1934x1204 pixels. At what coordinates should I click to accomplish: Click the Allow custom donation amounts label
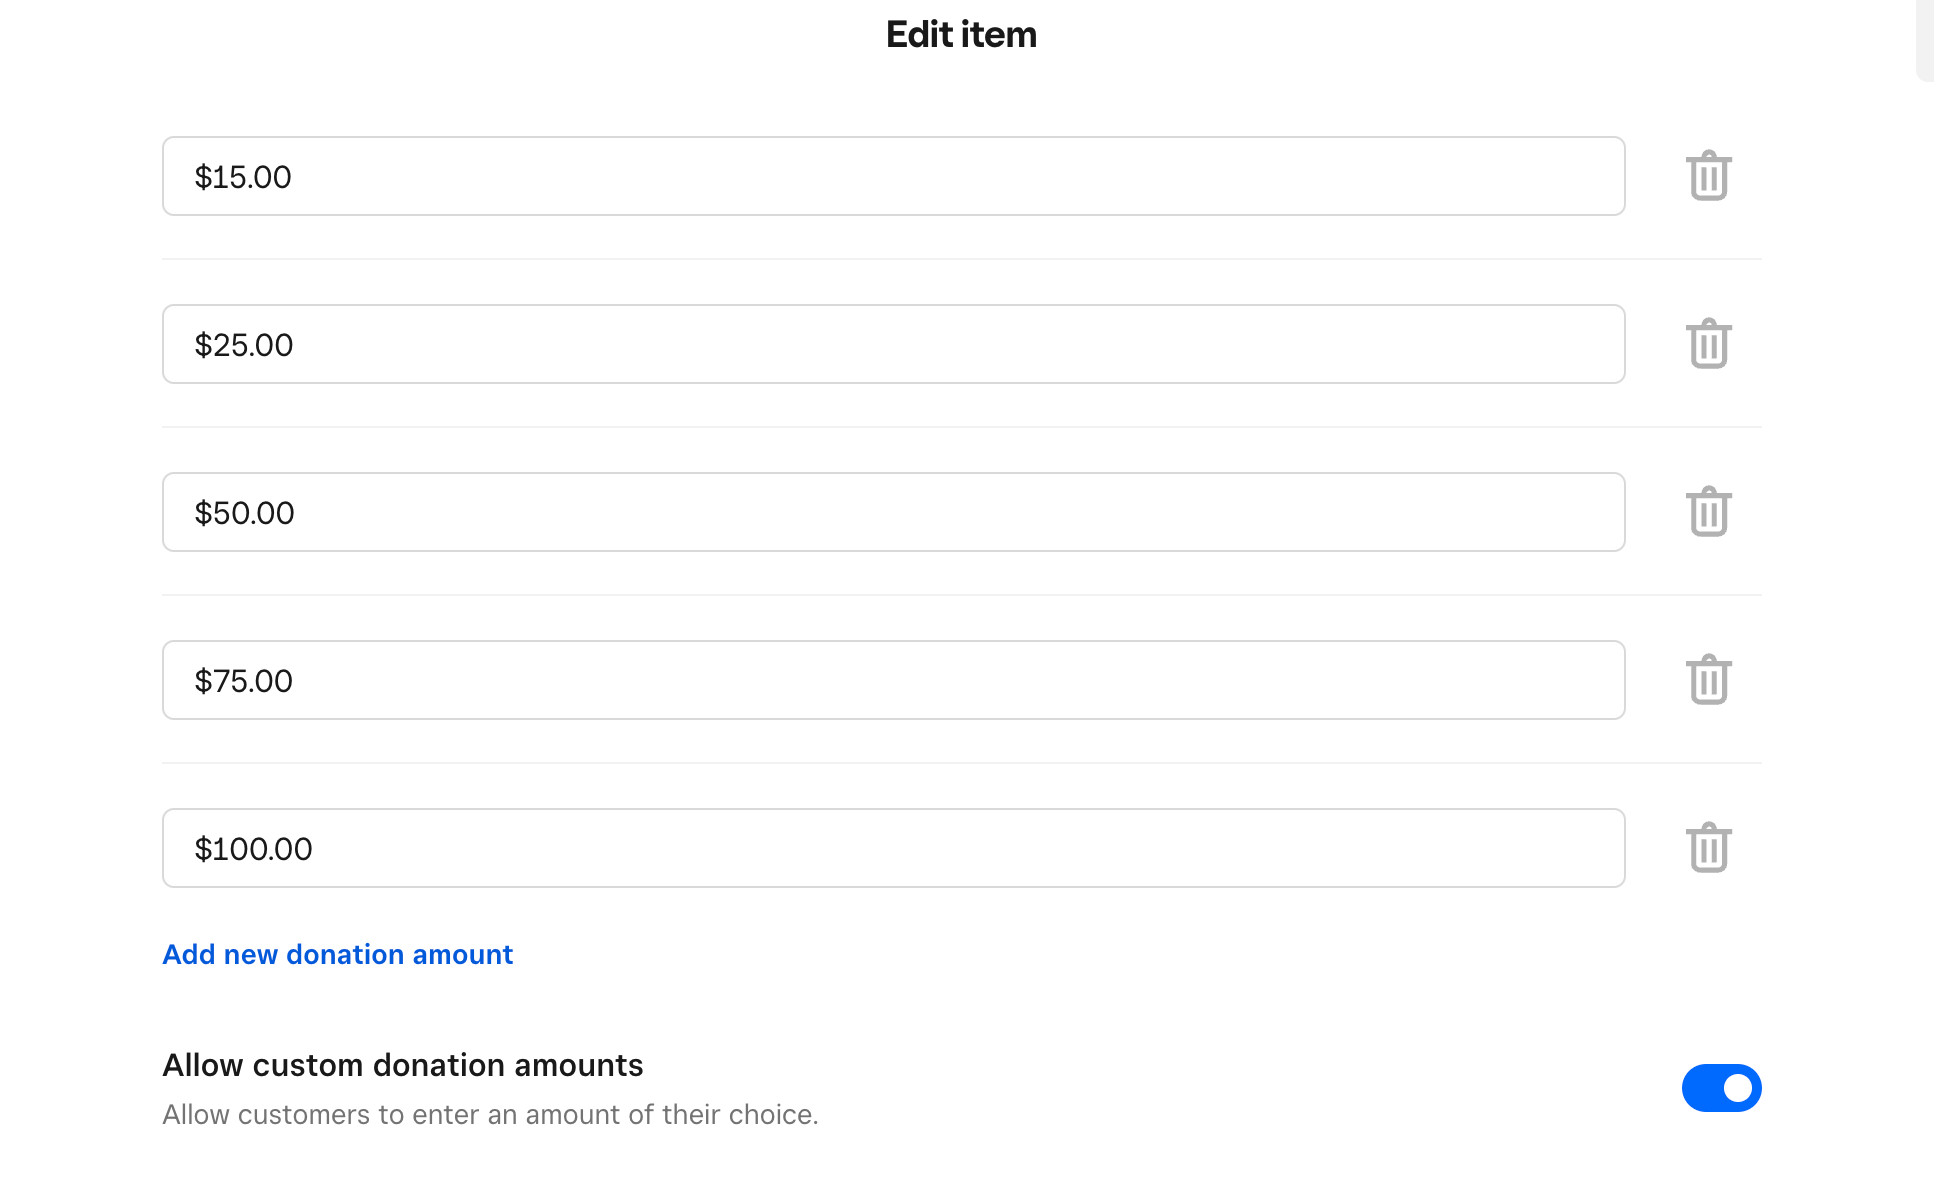tap(402, 1065)
